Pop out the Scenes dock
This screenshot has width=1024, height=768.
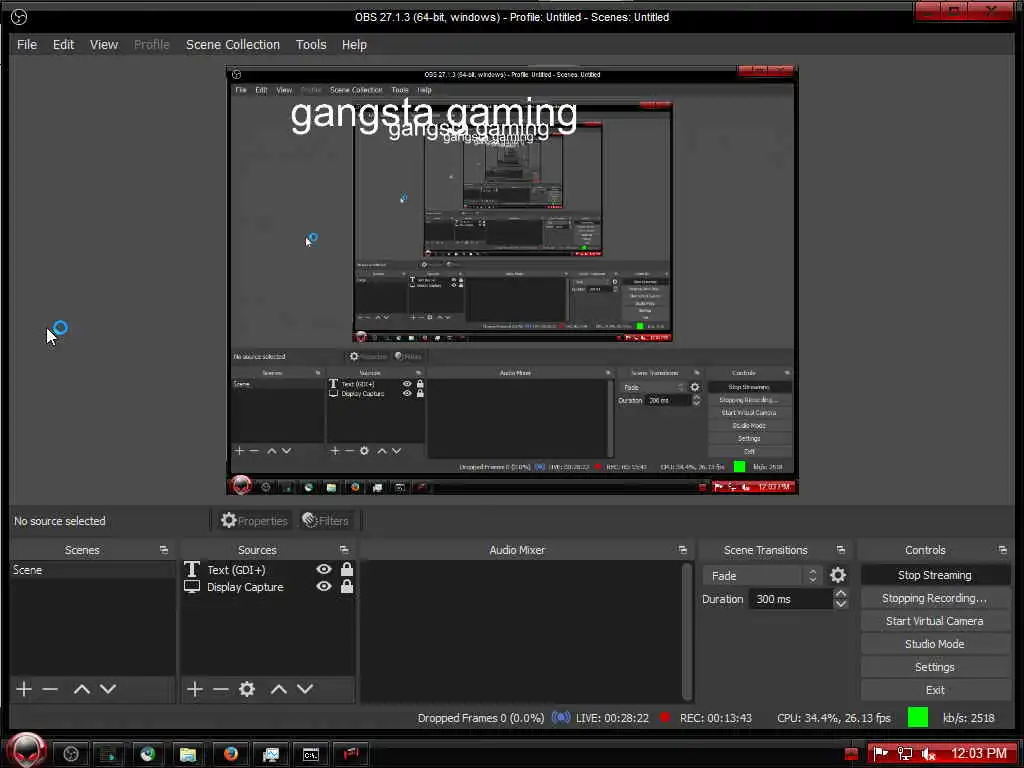164,550
